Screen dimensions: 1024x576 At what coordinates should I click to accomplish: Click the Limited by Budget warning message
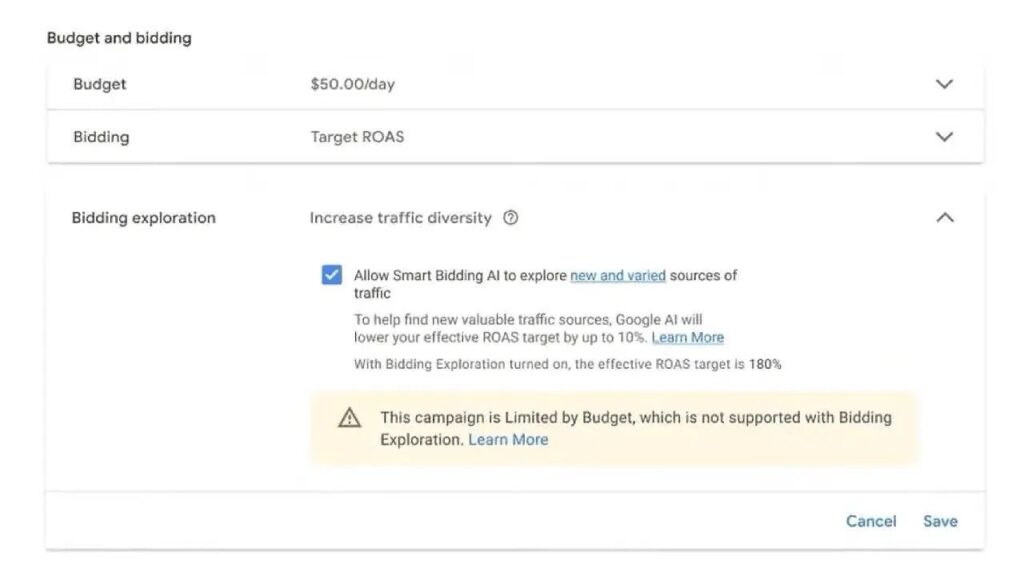[636, 428]
